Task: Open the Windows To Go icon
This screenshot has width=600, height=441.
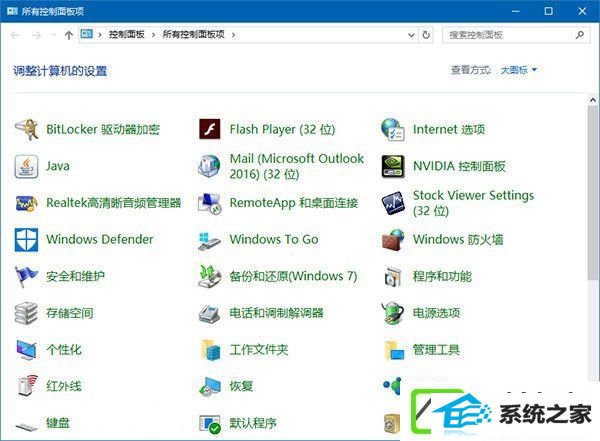Action: point(210,240)
